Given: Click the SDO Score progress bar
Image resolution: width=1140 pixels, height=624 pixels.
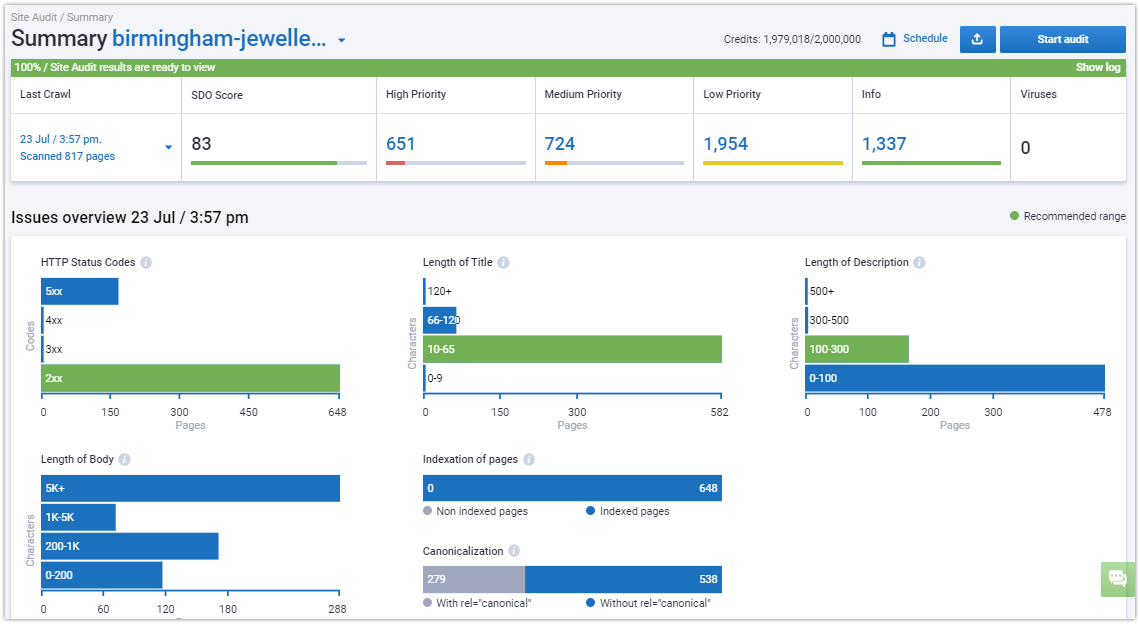Looking at the screenshot, I should [278, 162].
